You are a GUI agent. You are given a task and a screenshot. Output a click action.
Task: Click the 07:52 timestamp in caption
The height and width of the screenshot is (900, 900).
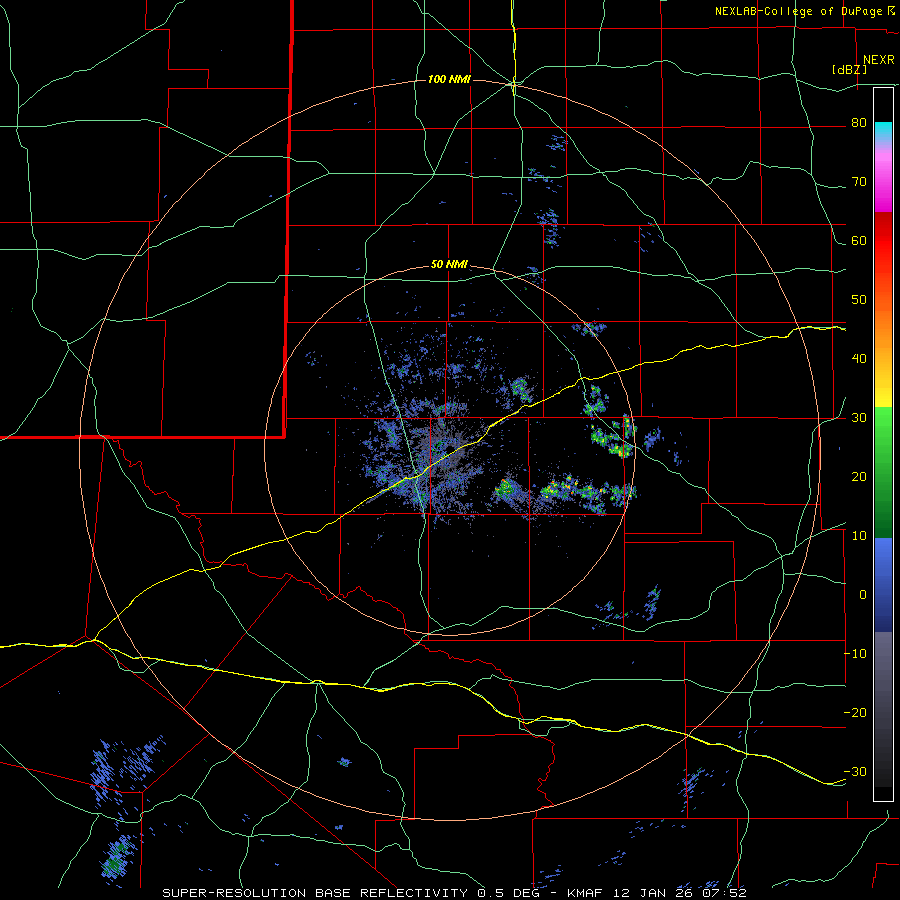tap(727, 893)
